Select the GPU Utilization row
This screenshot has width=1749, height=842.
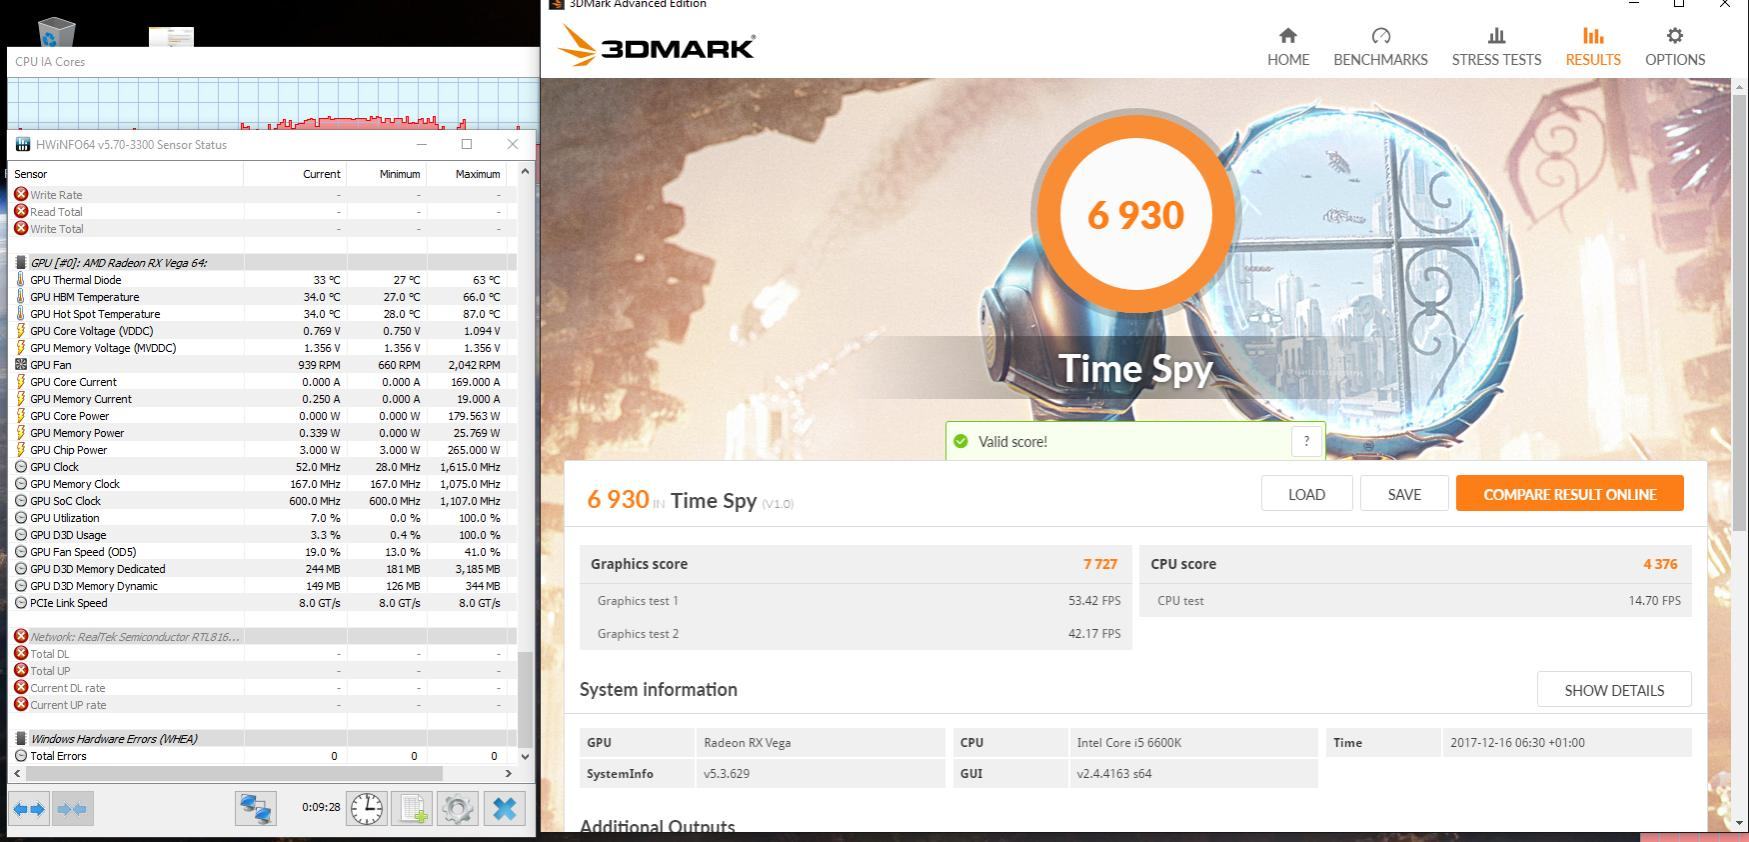point(263,518)
